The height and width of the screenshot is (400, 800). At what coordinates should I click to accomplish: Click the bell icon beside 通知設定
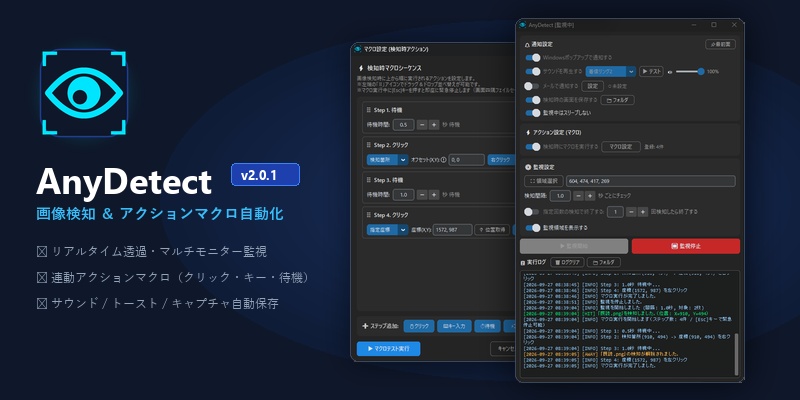point(527,45)
